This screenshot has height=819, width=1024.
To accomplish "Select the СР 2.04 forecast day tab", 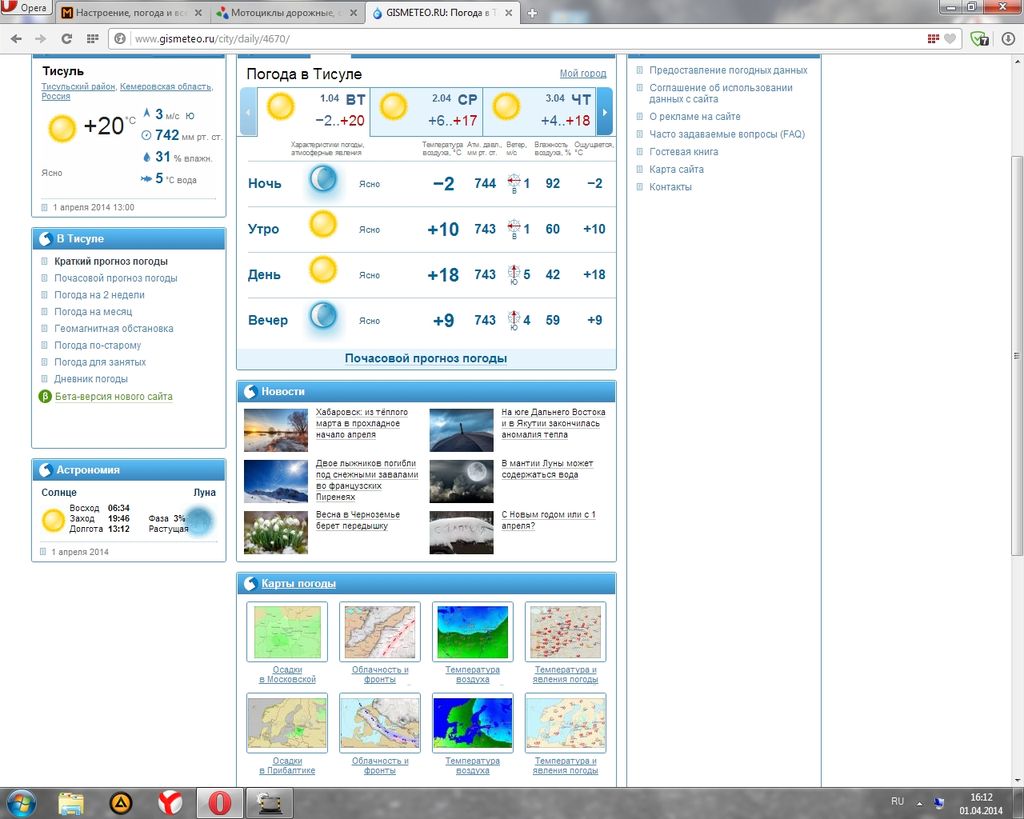I will coord(427,111).
